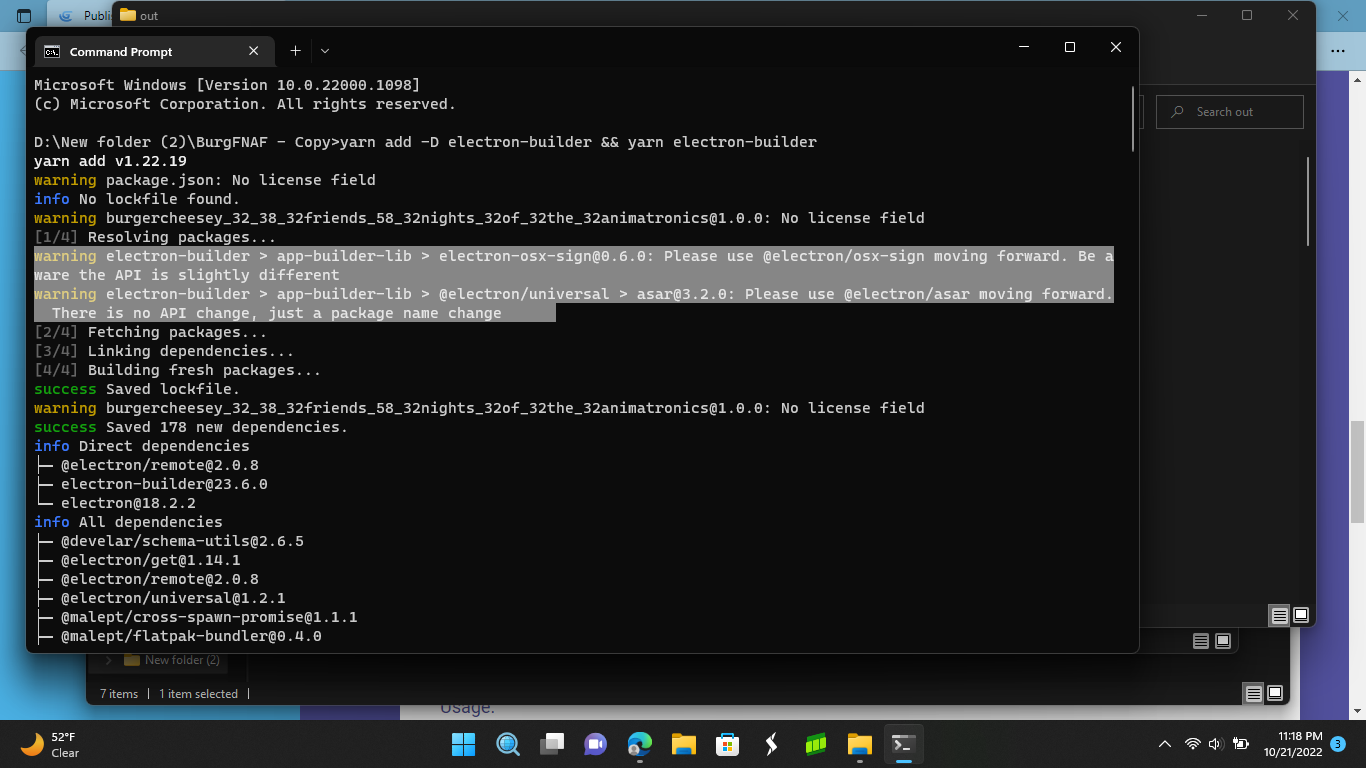Viewport: 1366px width, 768px height.
Task: Open the new tab dropdown in Command Prompt
Action: (323, 51)
